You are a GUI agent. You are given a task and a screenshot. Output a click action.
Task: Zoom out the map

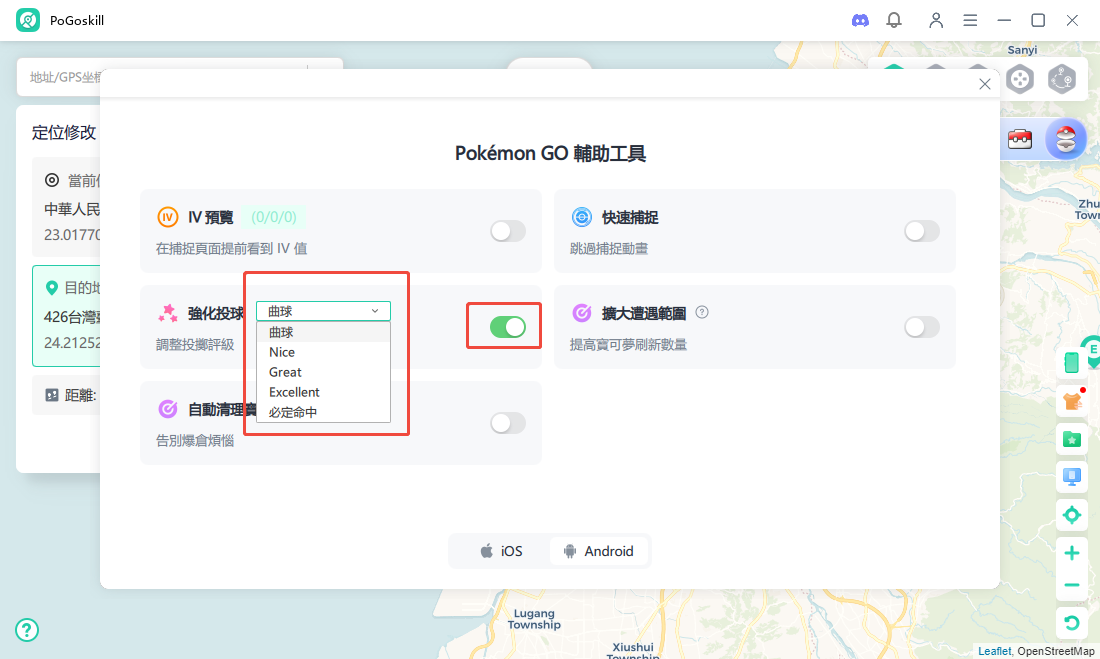(1072, 585)
